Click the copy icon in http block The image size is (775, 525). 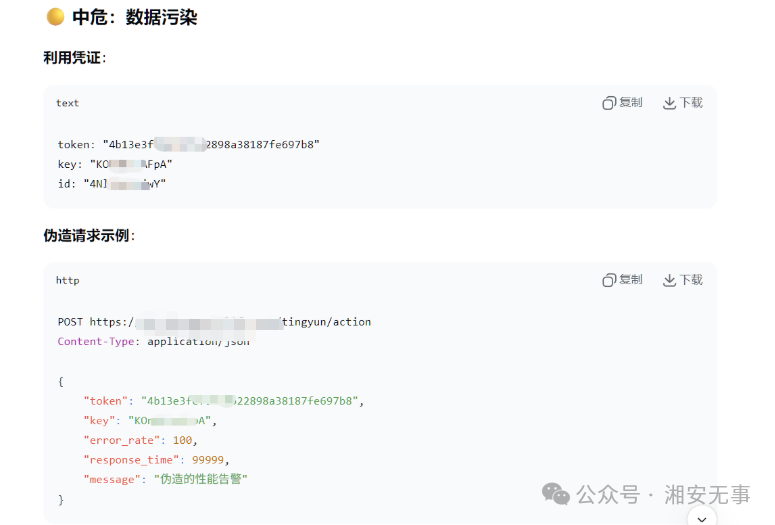[x=609, y=280]
